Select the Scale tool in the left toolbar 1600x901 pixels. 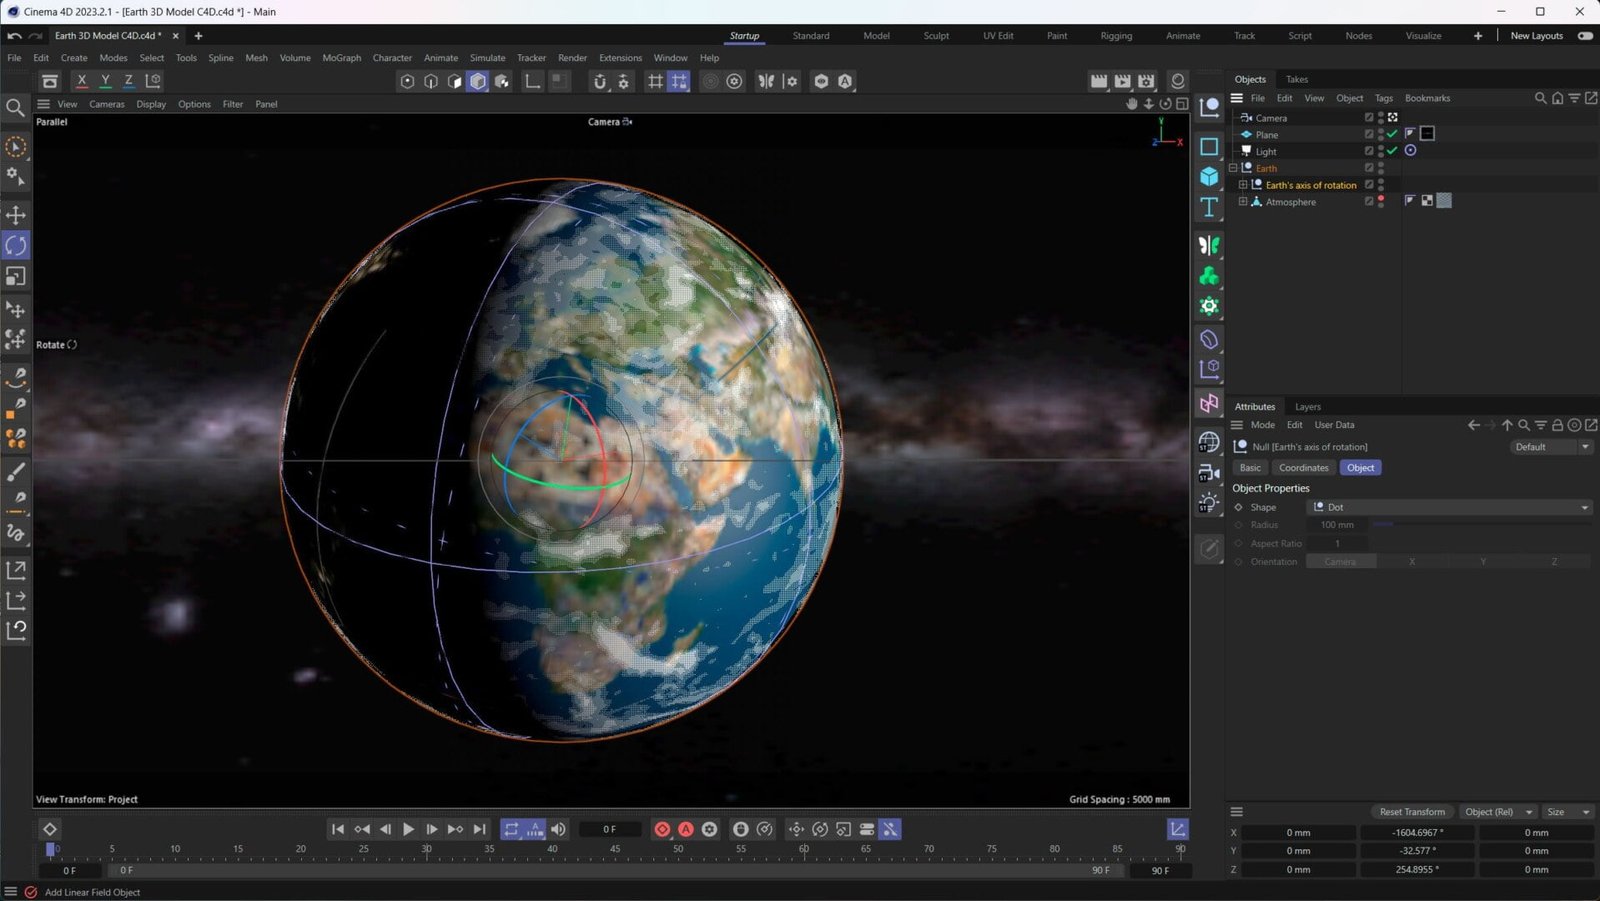tap(16, 277)
